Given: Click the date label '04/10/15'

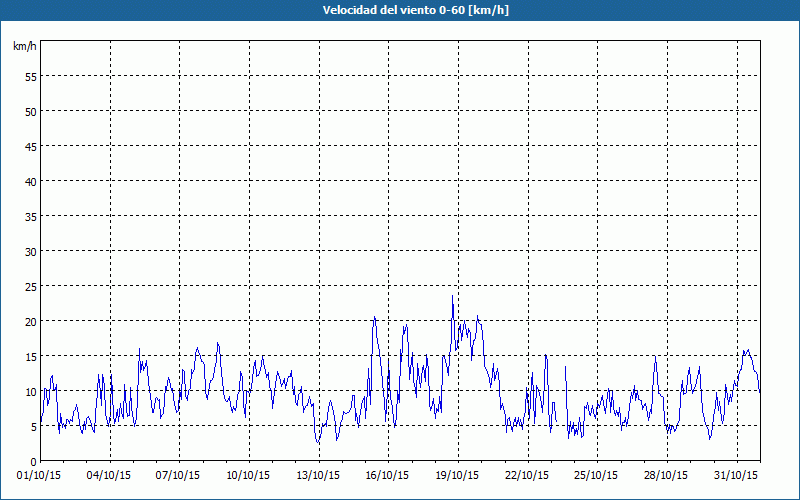Looking at the screenshot, I should pos(109,476).
